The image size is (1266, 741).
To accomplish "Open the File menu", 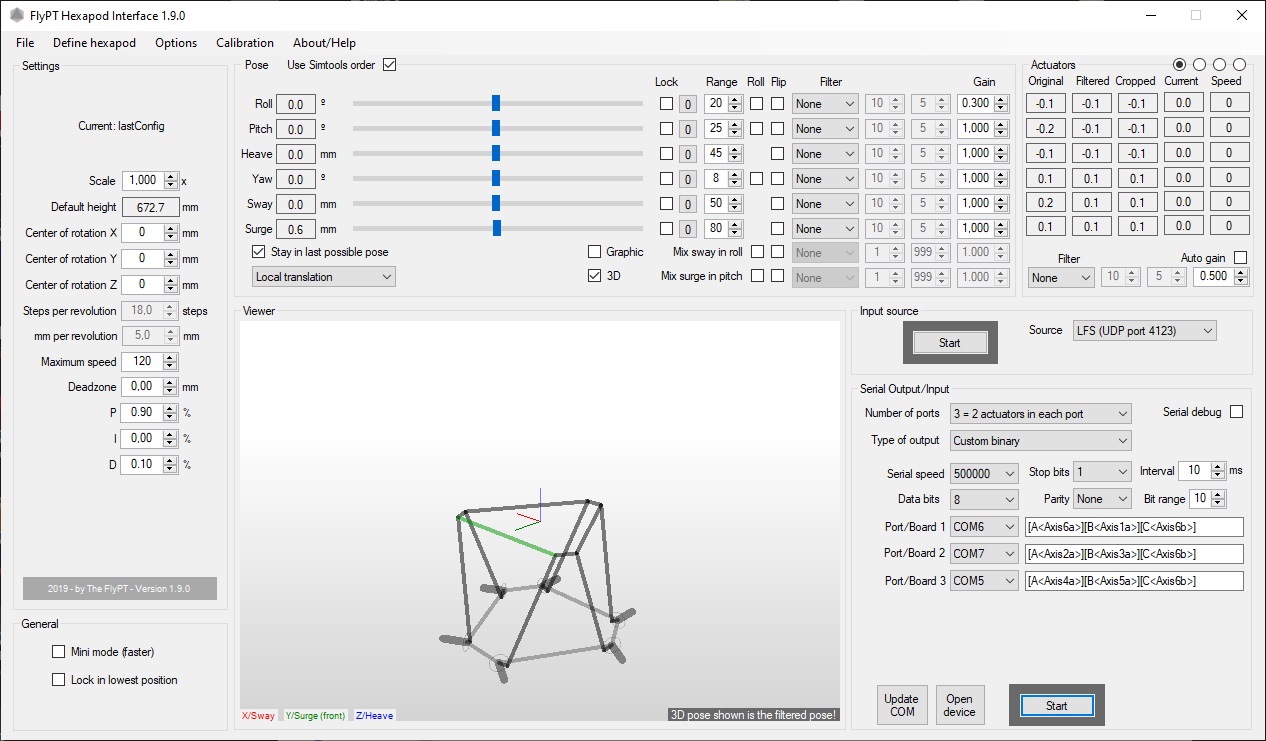I will click(25, 43).
